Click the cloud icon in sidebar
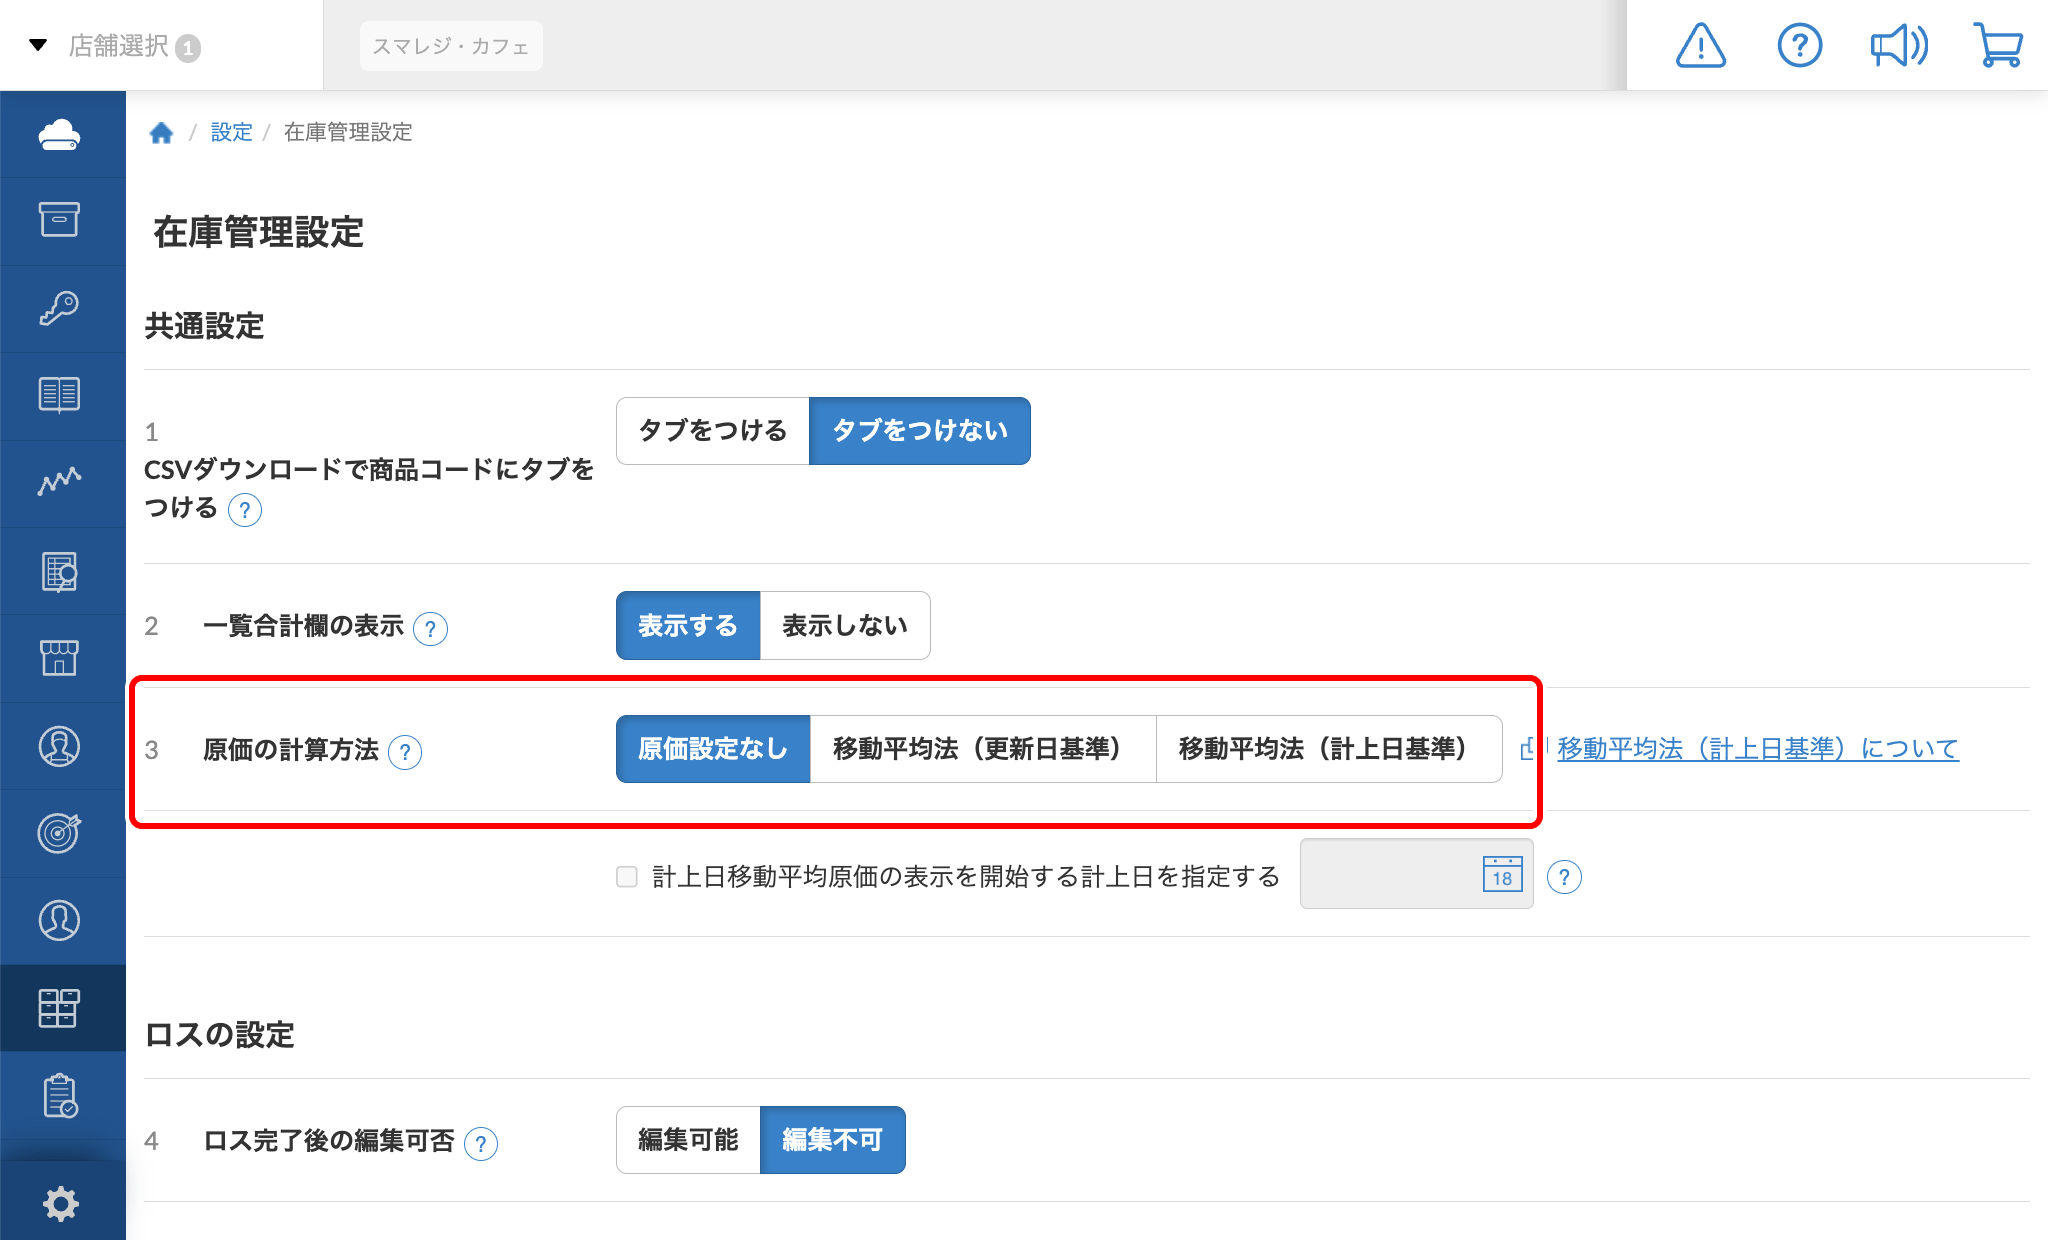Screen dimensions: 2048x1240 click(60, 134)
